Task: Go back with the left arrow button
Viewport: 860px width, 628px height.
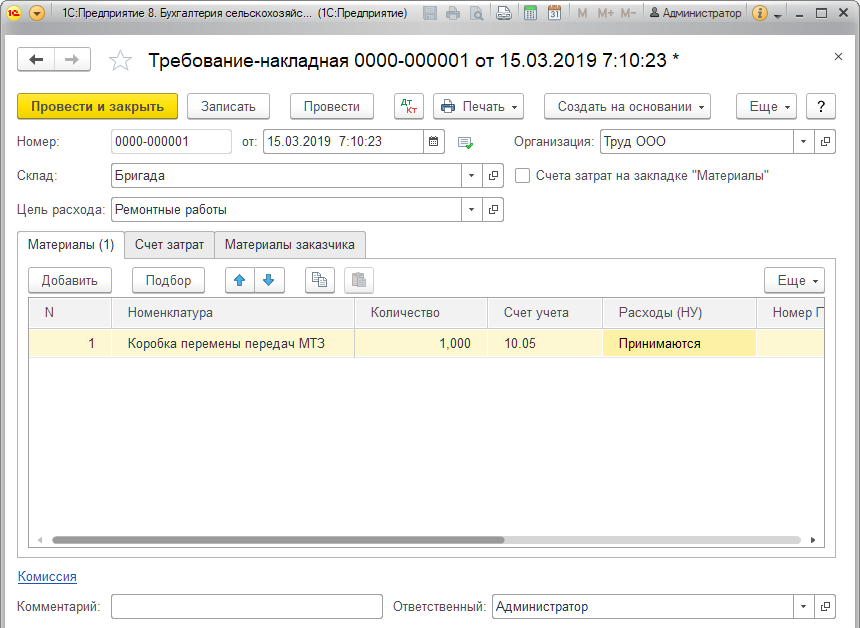Action: click(36, 60)
